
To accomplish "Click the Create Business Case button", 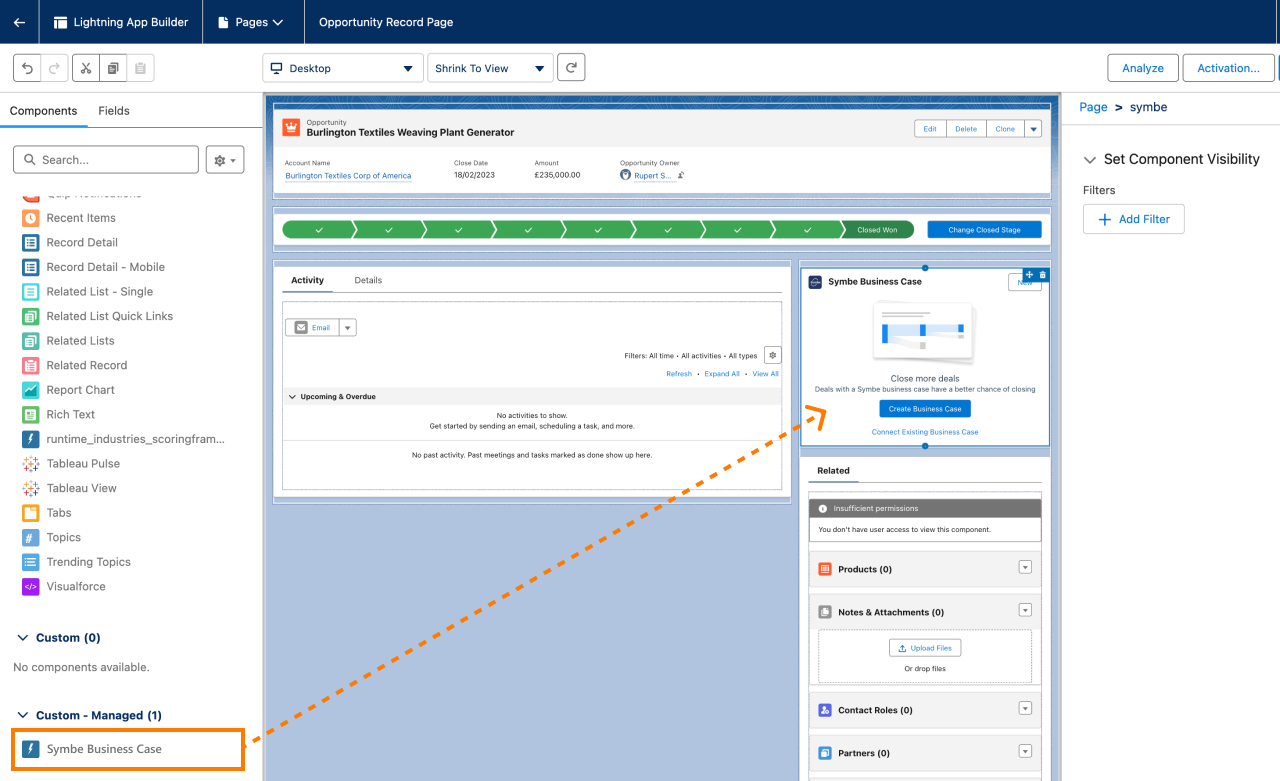I will [925, 409].
